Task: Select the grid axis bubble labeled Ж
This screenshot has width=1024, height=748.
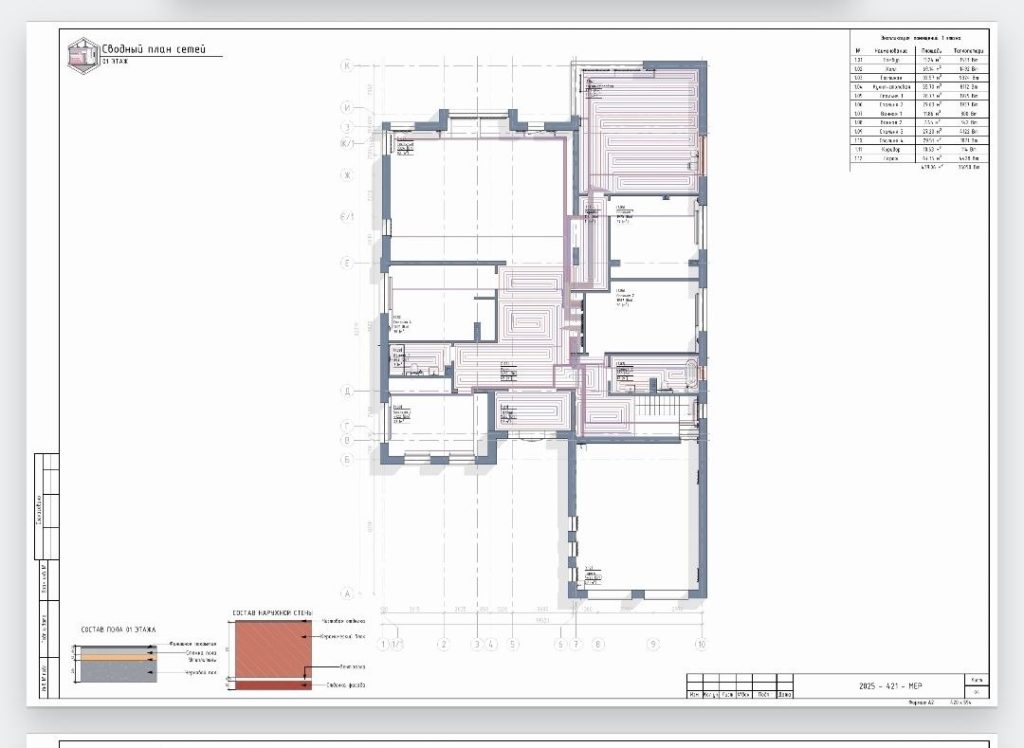Action: (x=347, y=174)
